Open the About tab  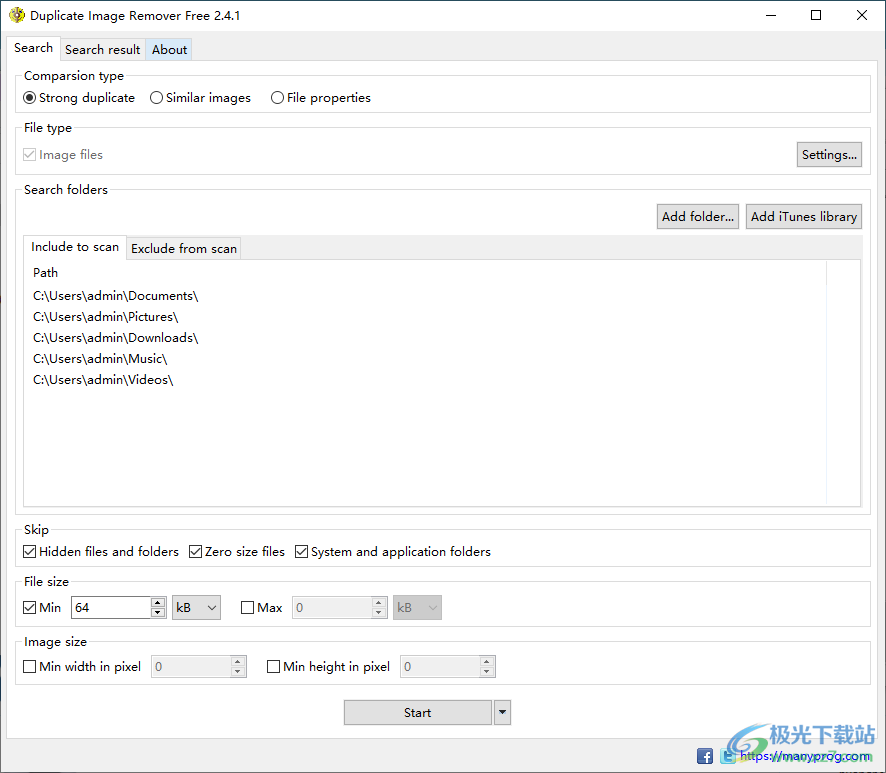coord(169,50)
